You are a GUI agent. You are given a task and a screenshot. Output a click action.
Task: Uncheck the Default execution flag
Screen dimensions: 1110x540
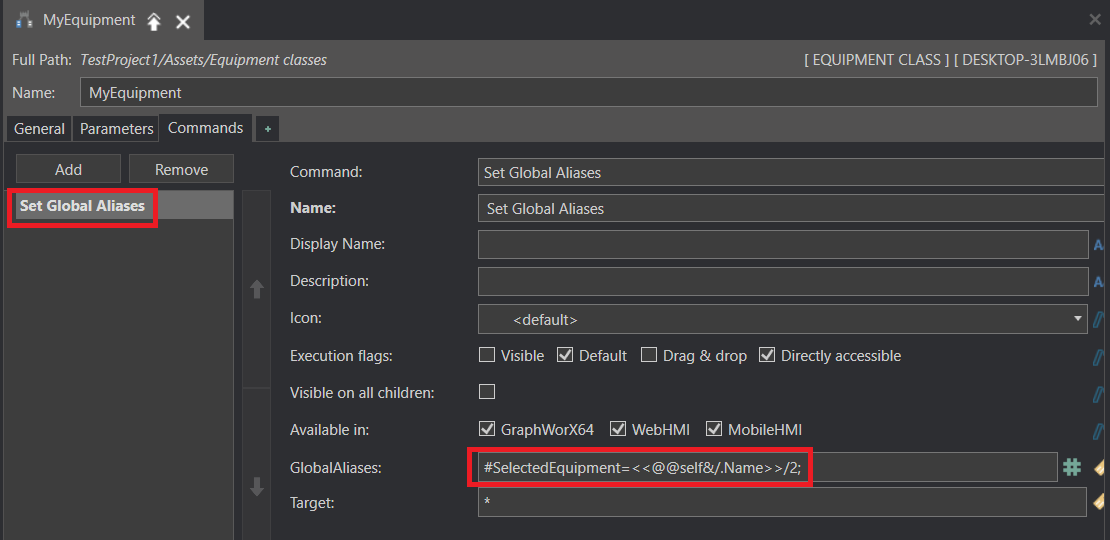click(x=565, y=355)
